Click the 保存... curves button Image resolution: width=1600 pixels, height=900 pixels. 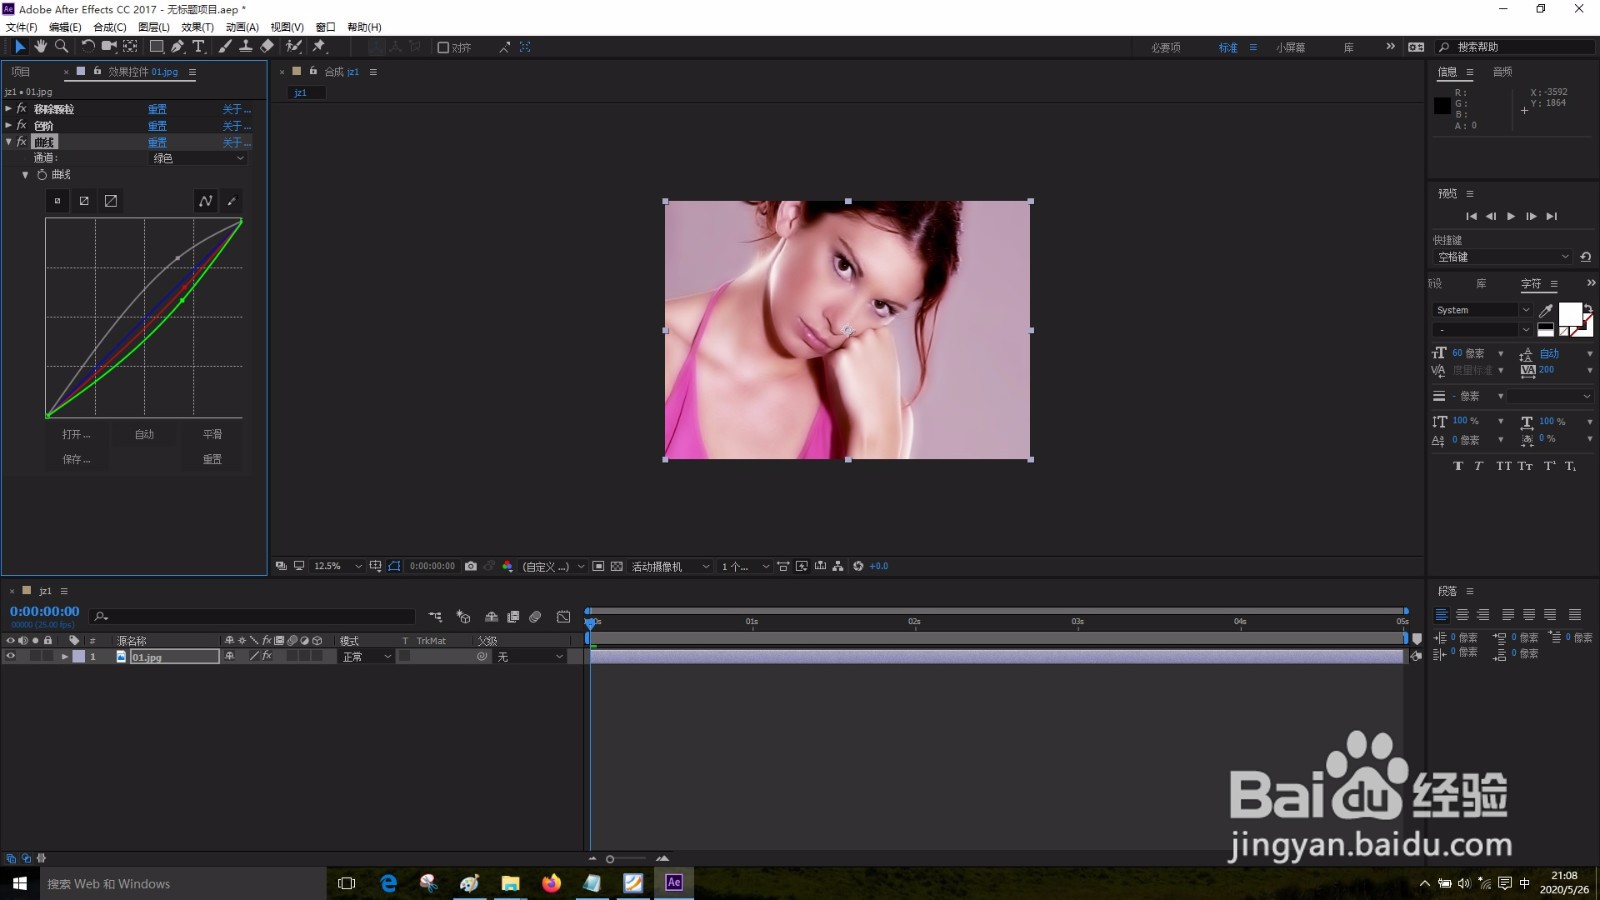[76, 459]
